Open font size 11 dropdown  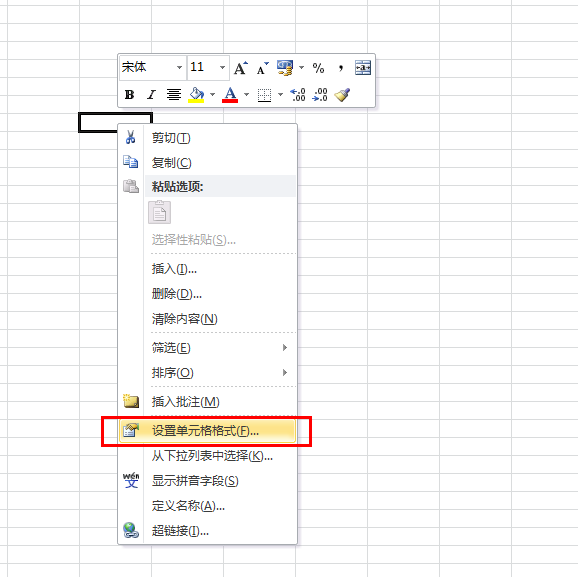[x=222, y=67]
